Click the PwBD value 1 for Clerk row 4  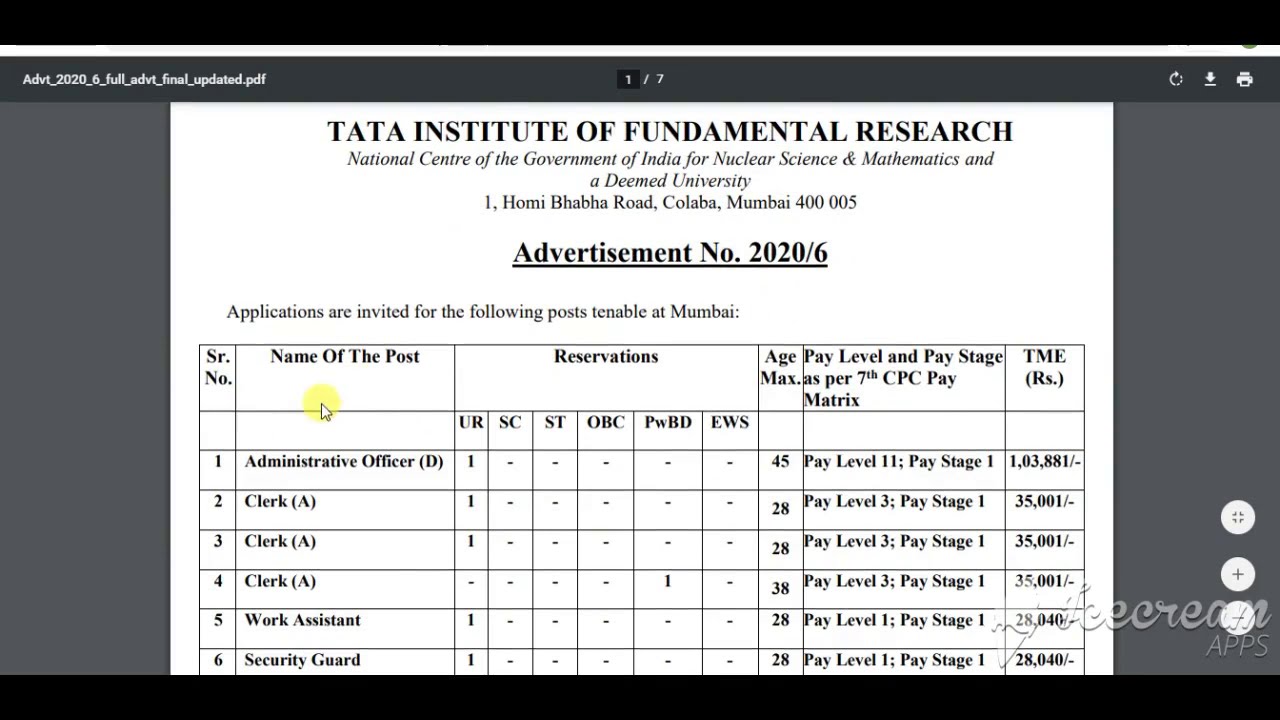pos(668,581)
